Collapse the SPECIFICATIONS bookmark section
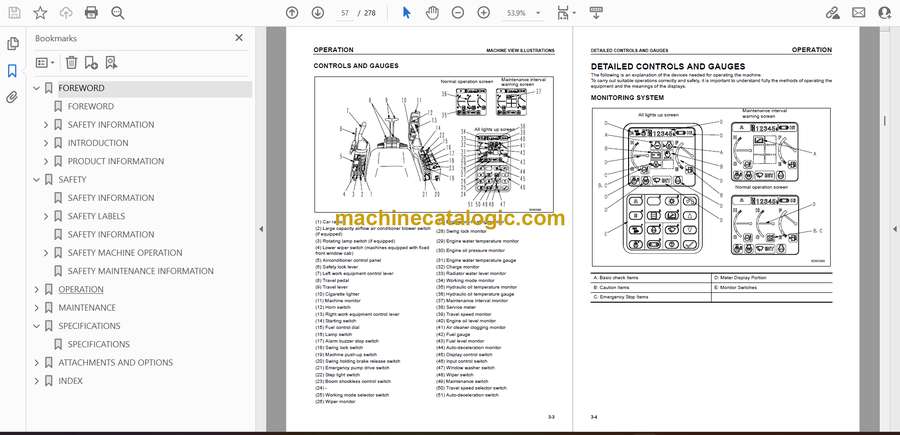900x435 pixels. 37,327
